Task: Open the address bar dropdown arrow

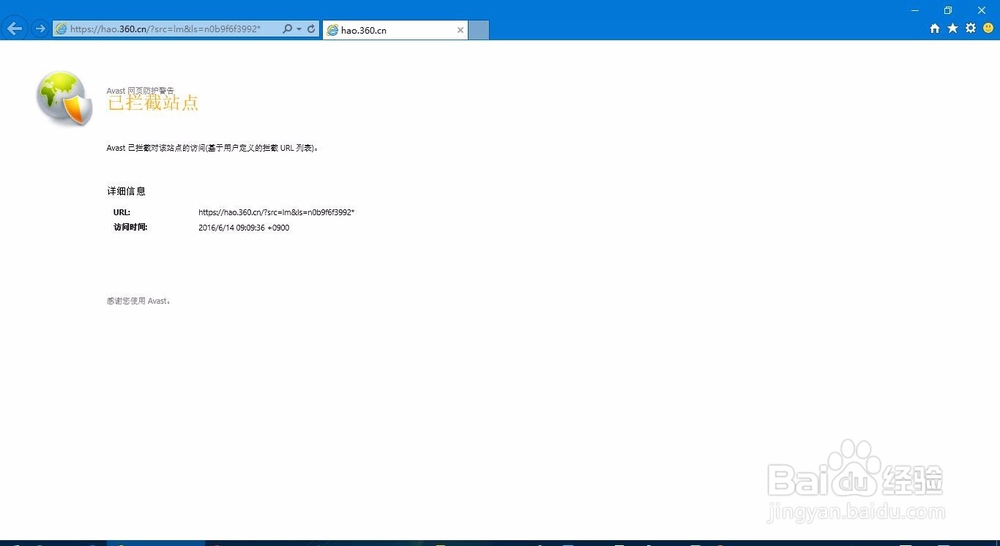Action: click(298, 29)
